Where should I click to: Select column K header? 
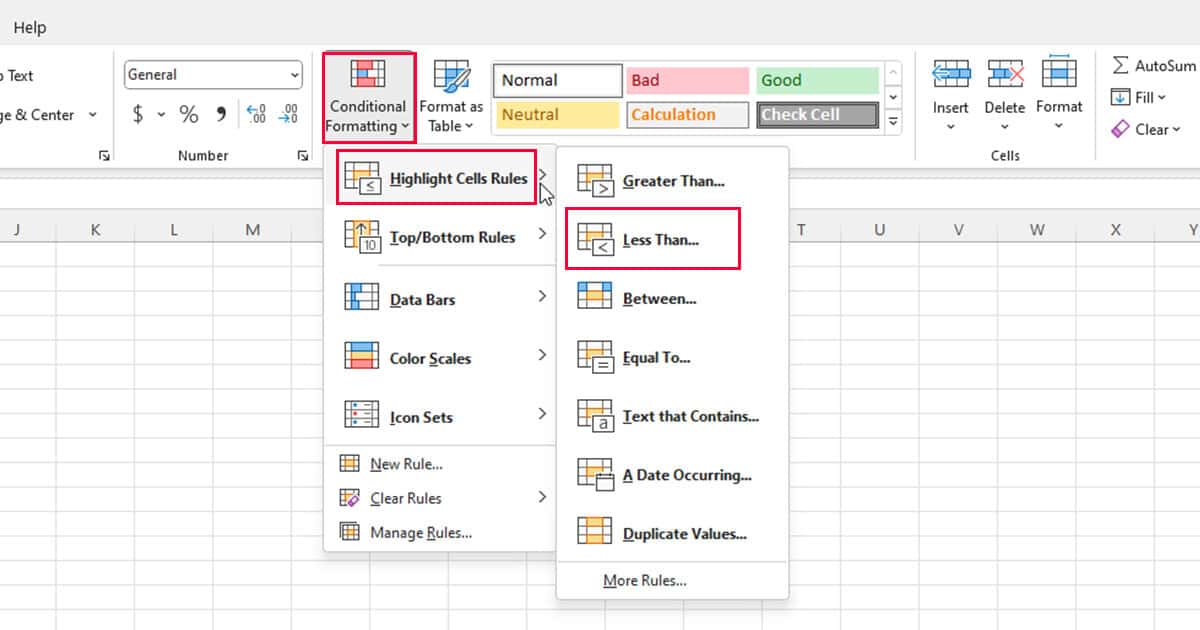click(x=95, y=230)
